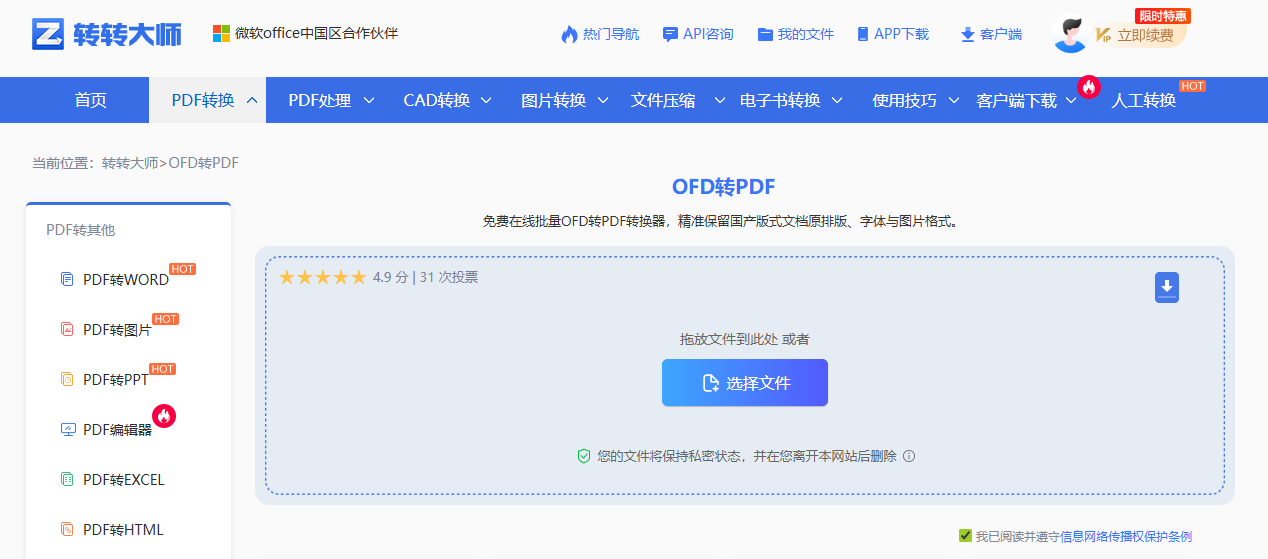Click the blue download icon in upload area
Screen dimensions: 1268x559
[x=1166, y=287]
